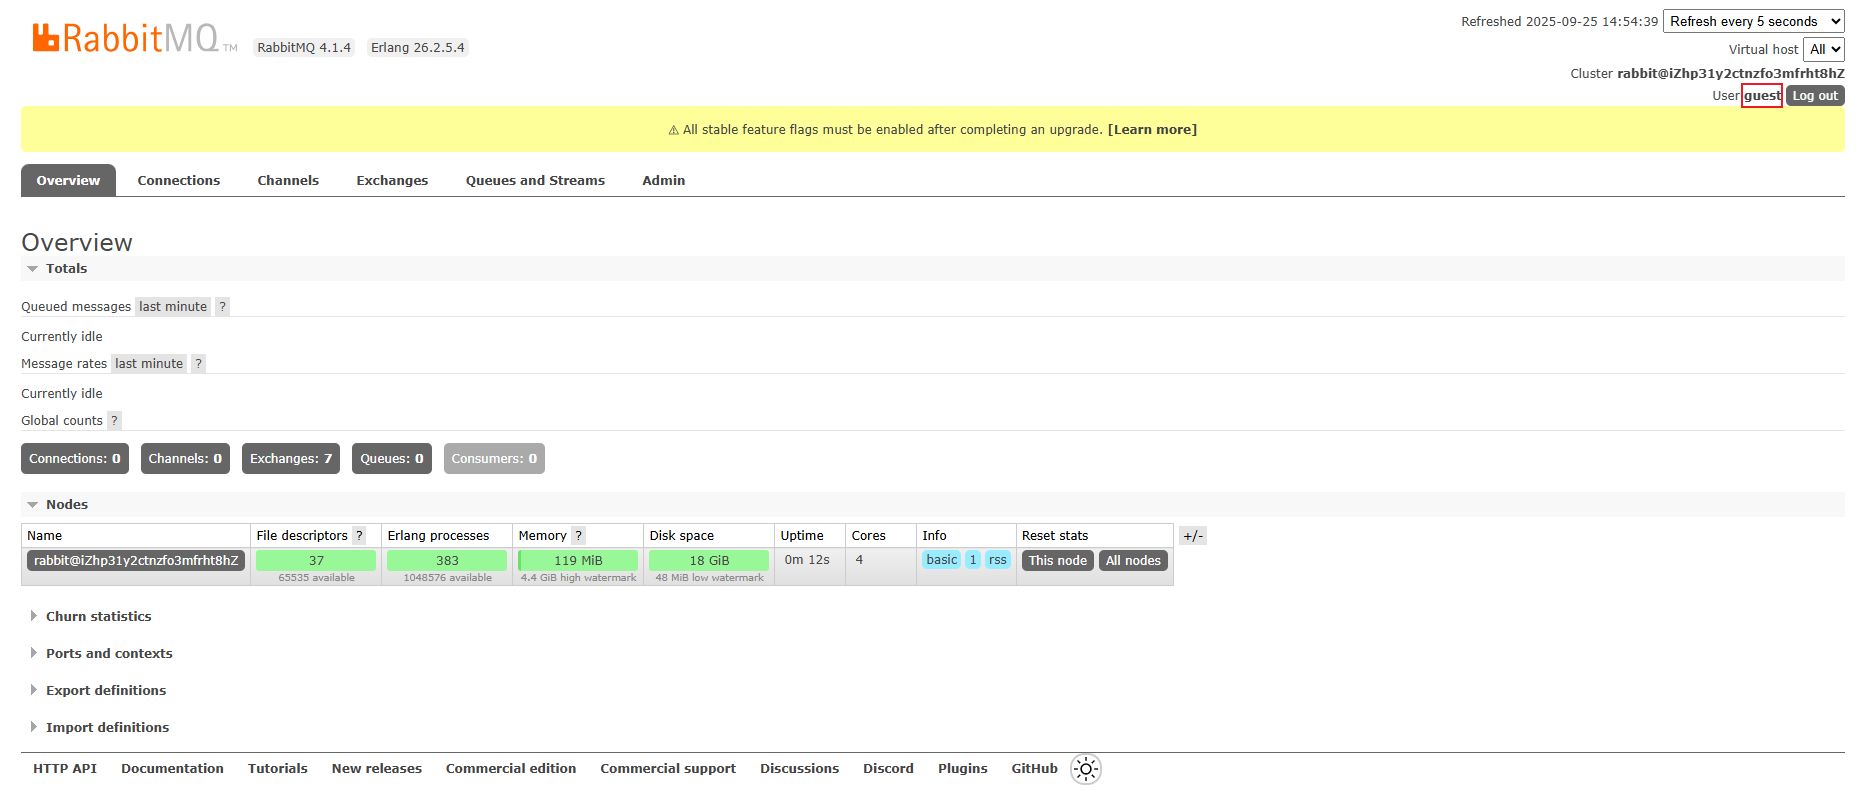Click the Disk space 18 GiB bar

point(709,561)
